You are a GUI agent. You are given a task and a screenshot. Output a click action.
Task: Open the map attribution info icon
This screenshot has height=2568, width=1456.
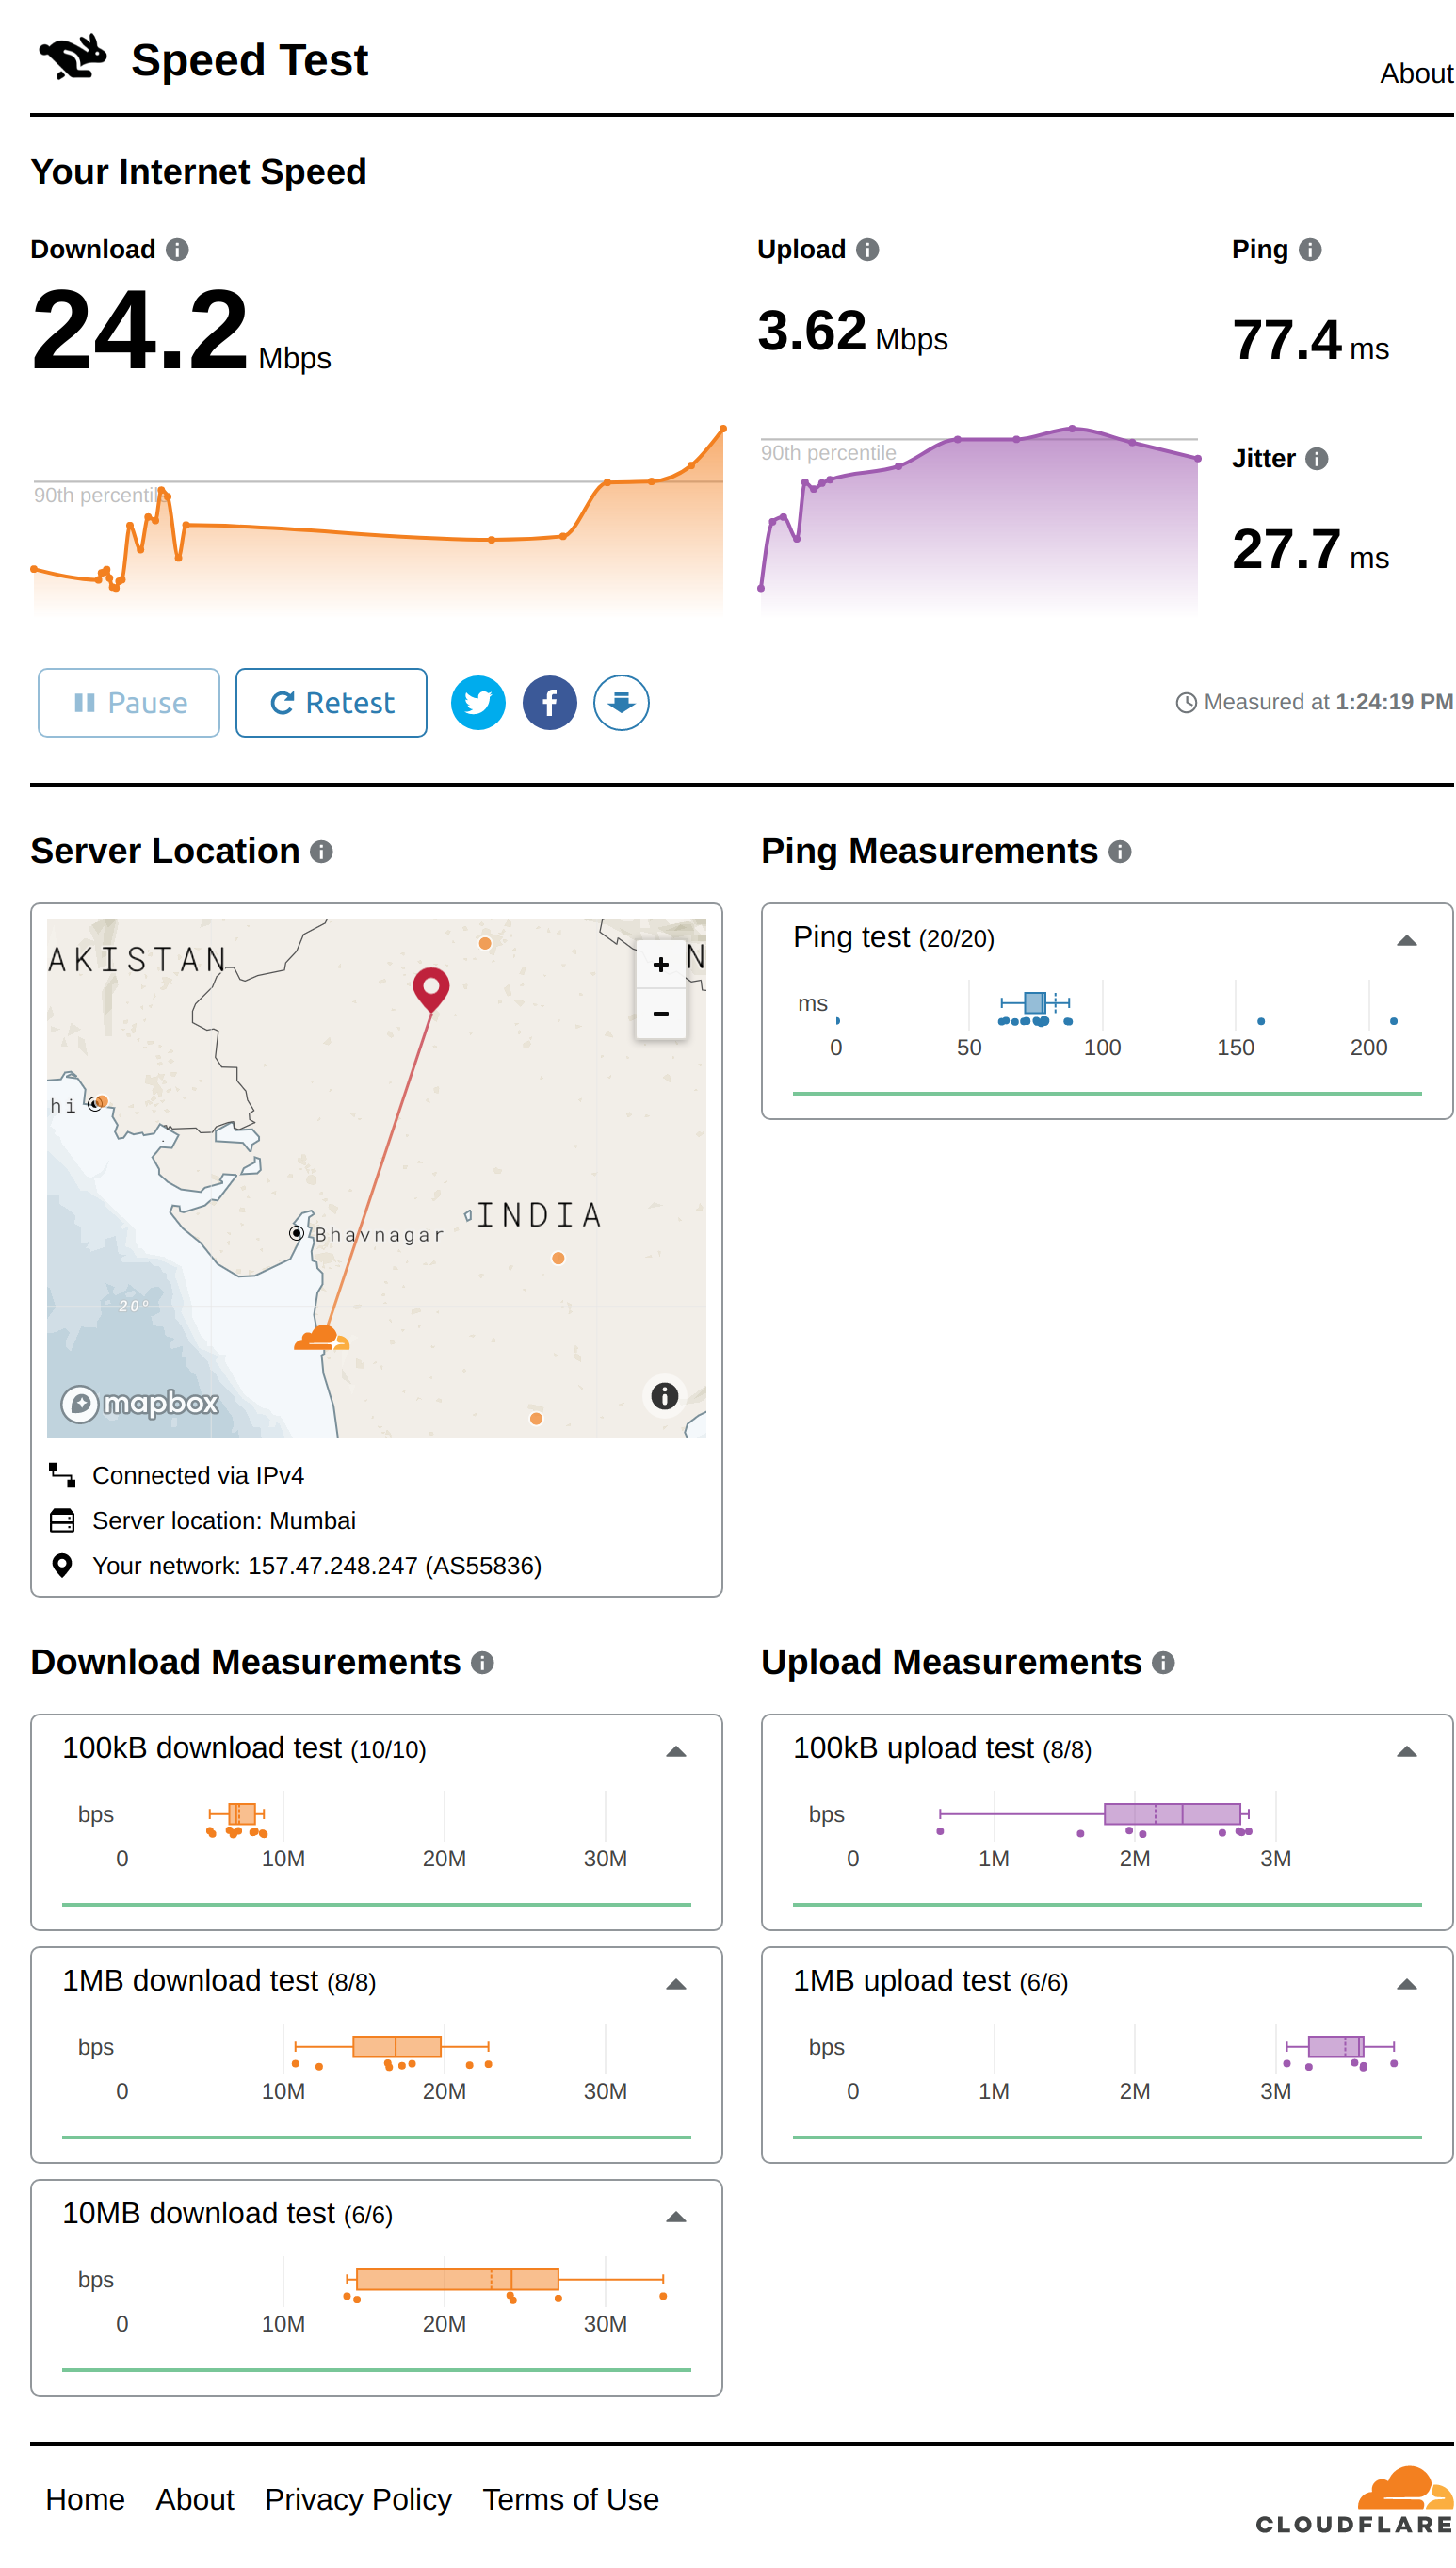click(x=665, y=1396)
